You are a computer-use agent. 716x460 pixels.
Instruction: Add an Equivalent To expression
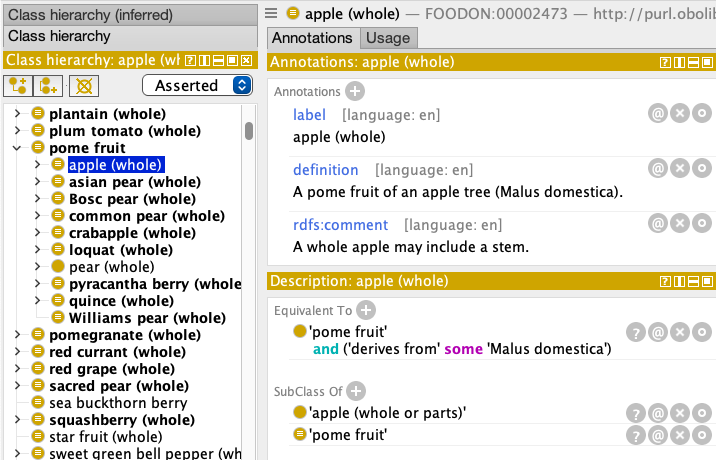pos(366,310)
